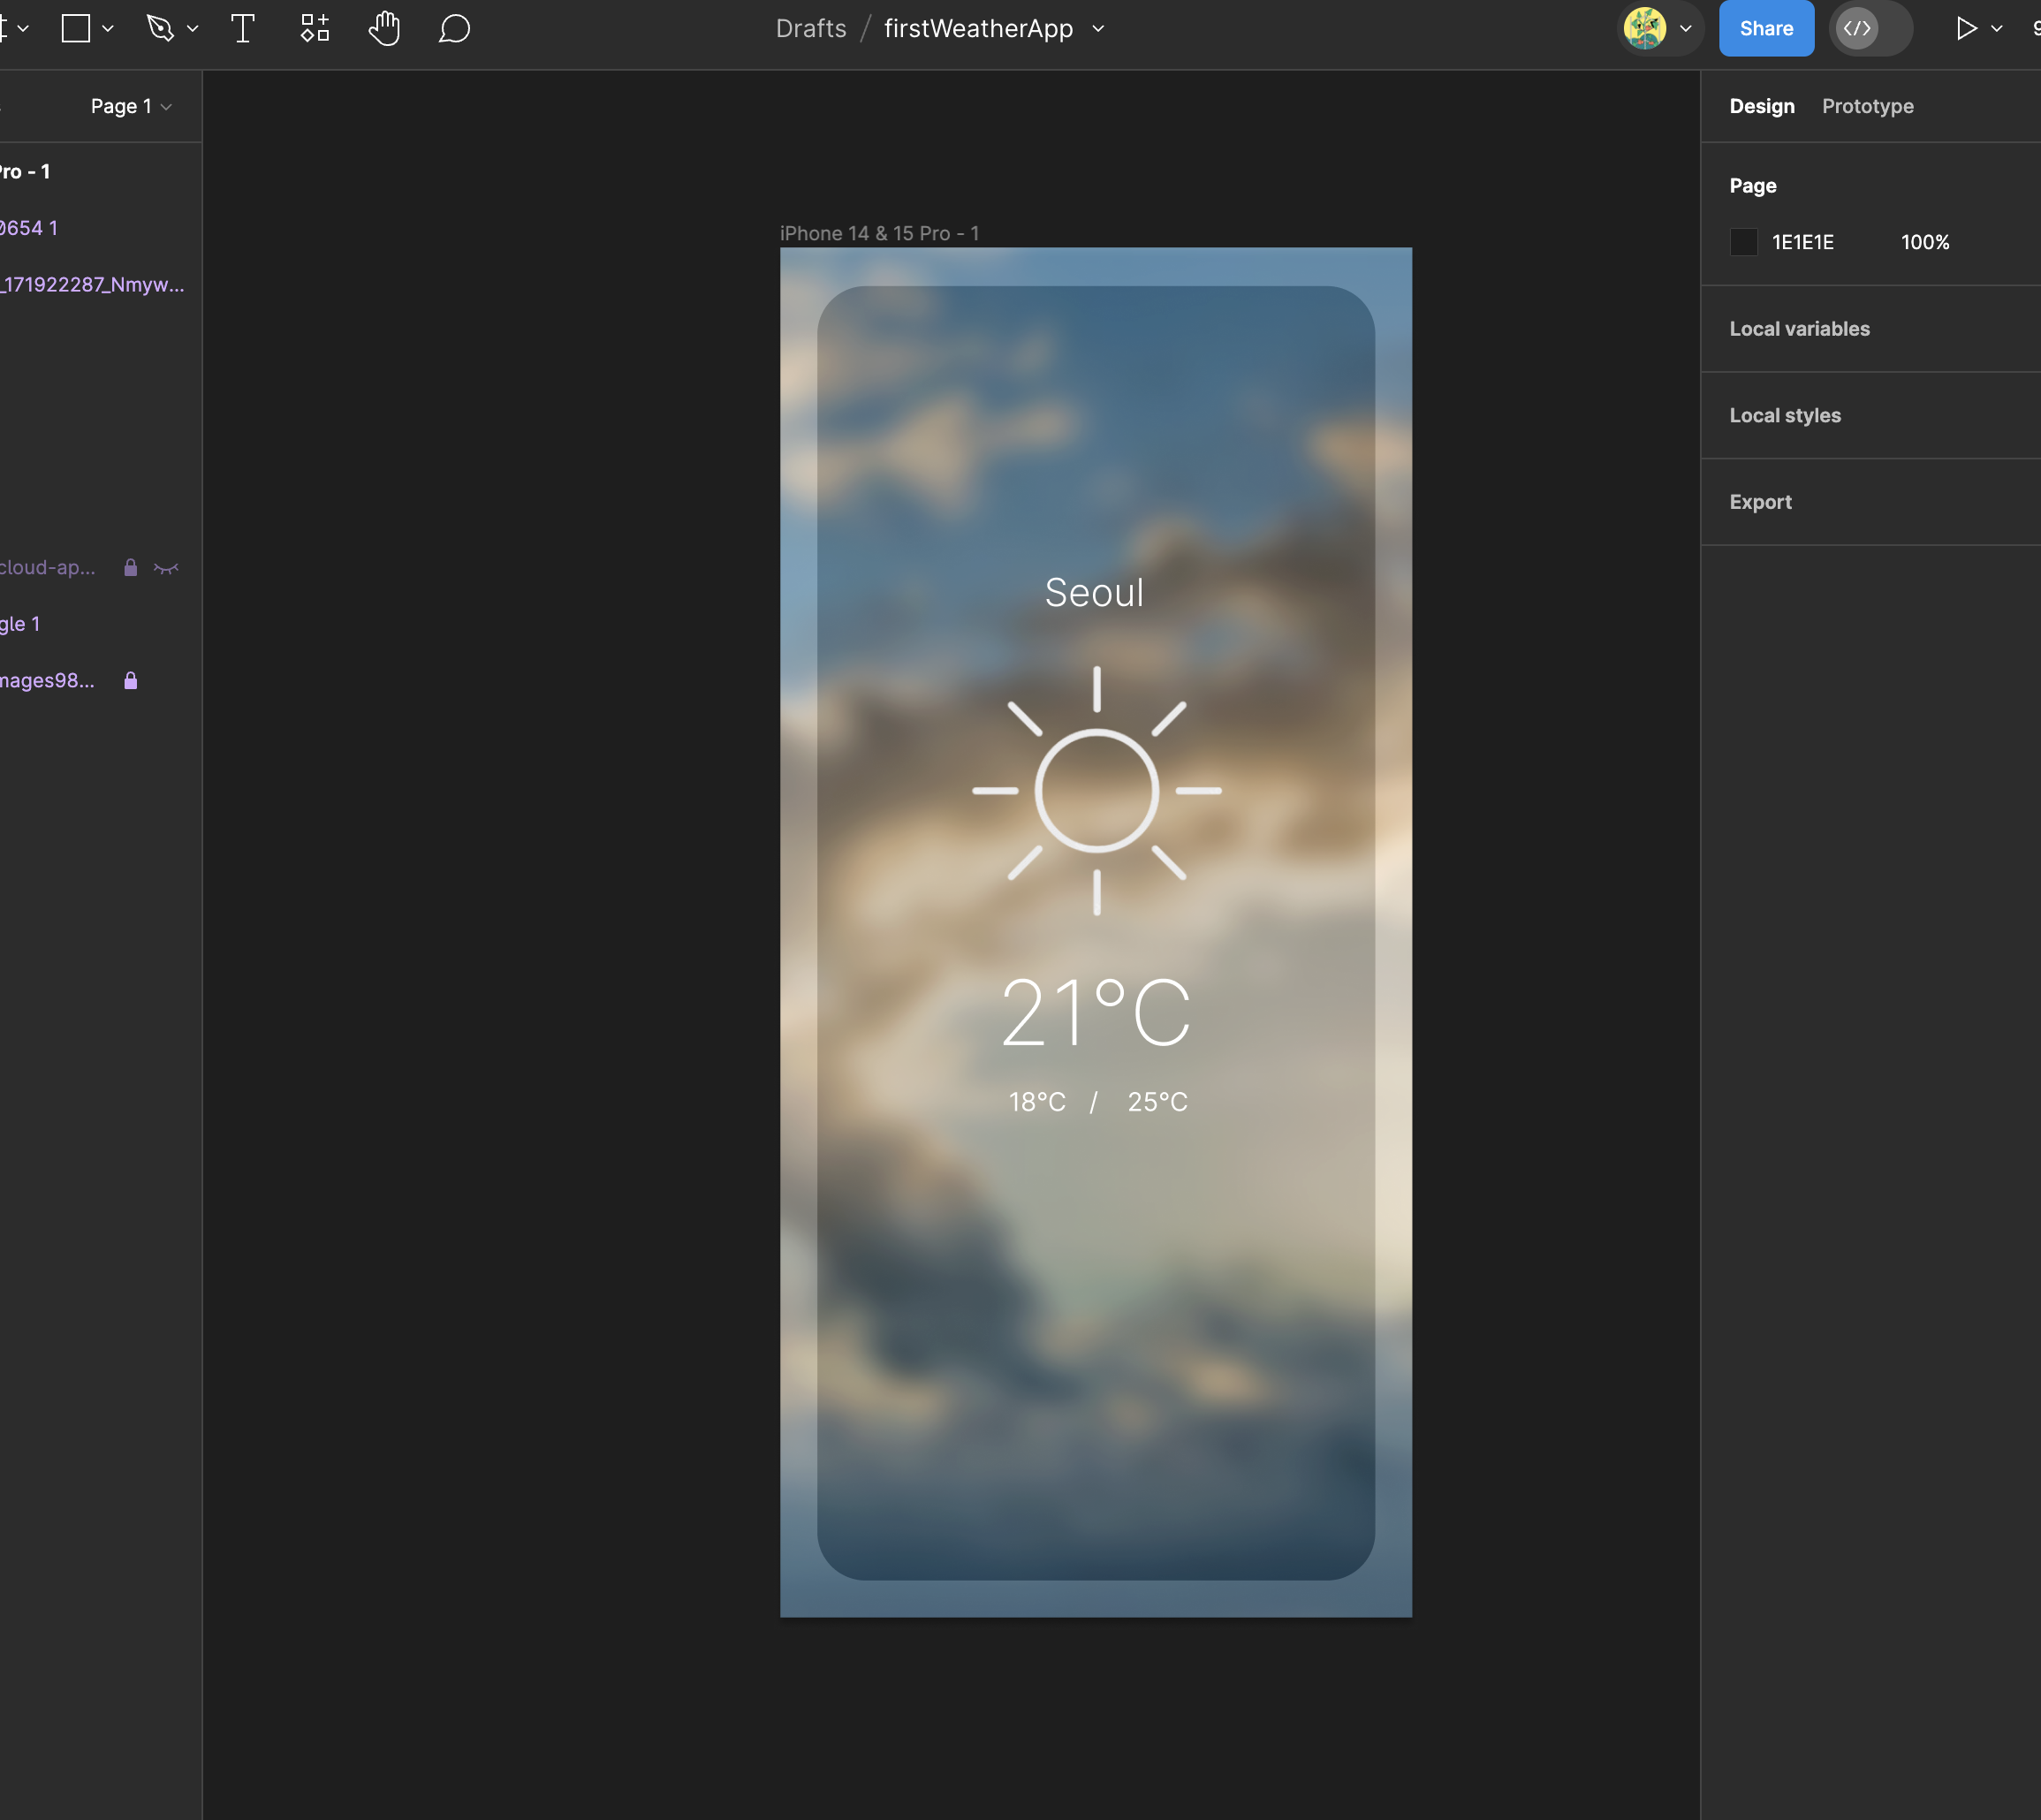Open the Page 1 dropdown
Screen dimensions: 2041x1820
(133, 105)
